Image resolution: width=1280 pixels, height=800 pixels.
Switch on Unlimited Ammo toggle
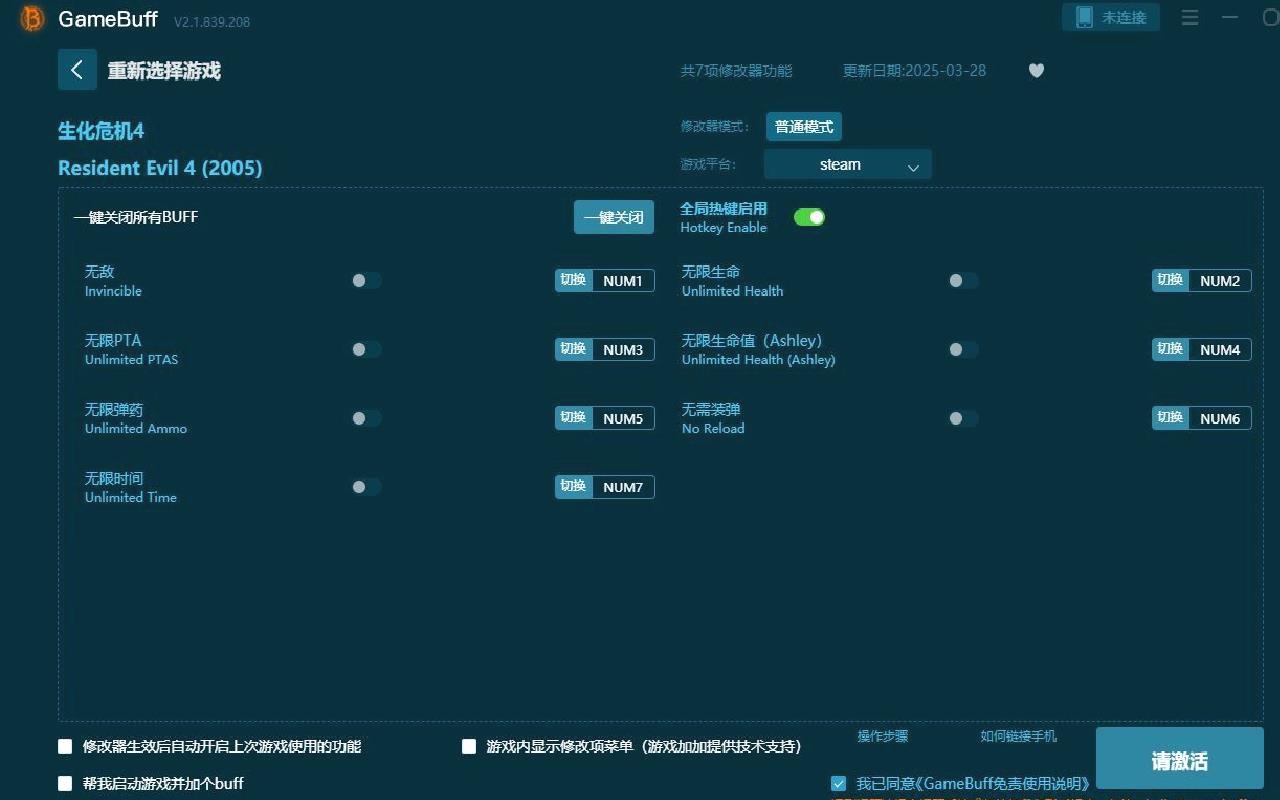click(366, 418)
